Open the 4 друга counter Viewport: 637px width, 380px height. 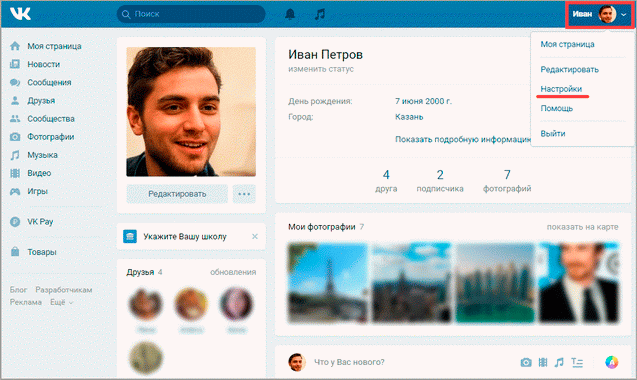click(386, 181)
